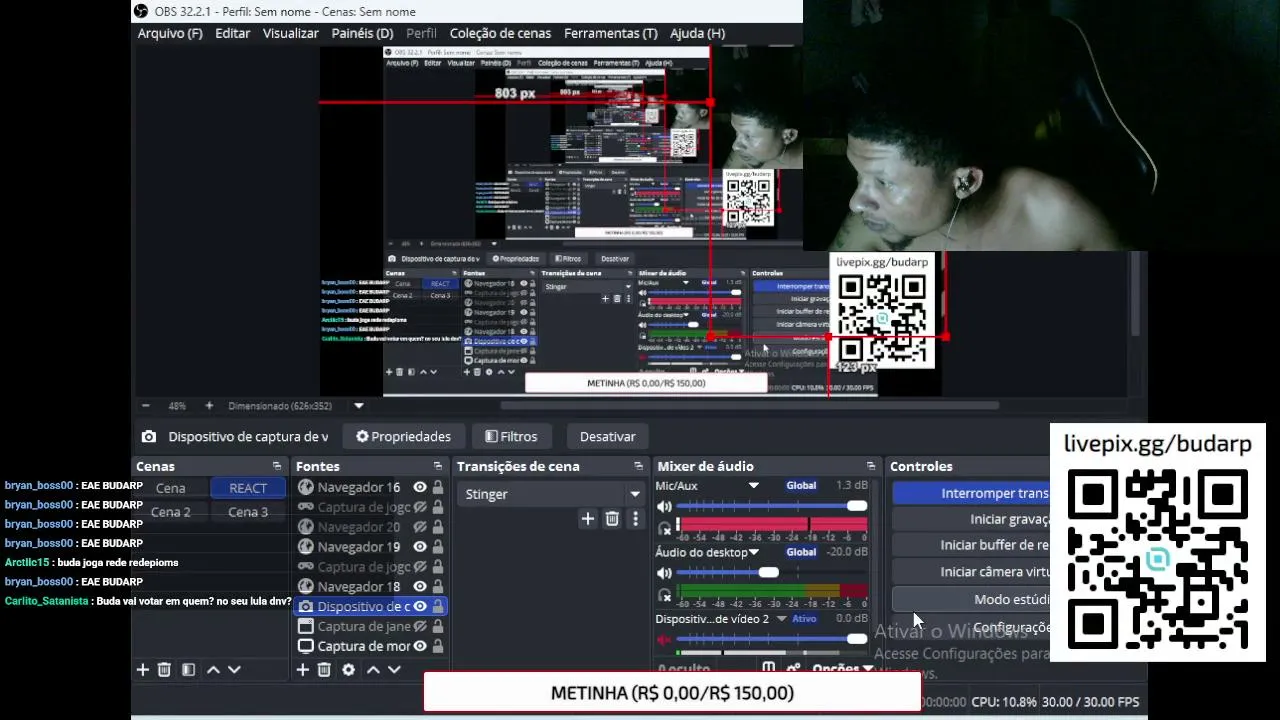Hide the Navegador 16 source

click(x=420, y=487)
